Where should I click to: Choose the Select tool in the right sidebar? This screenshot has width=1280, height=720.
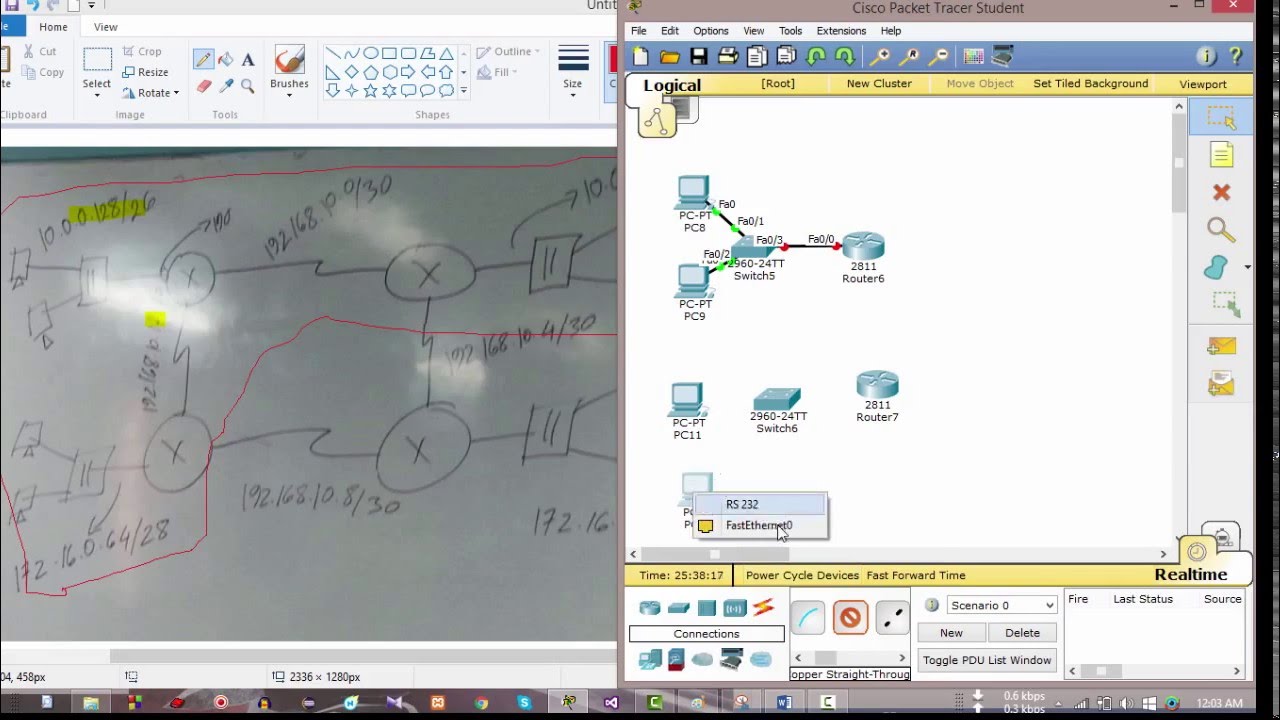point(1221,118)
